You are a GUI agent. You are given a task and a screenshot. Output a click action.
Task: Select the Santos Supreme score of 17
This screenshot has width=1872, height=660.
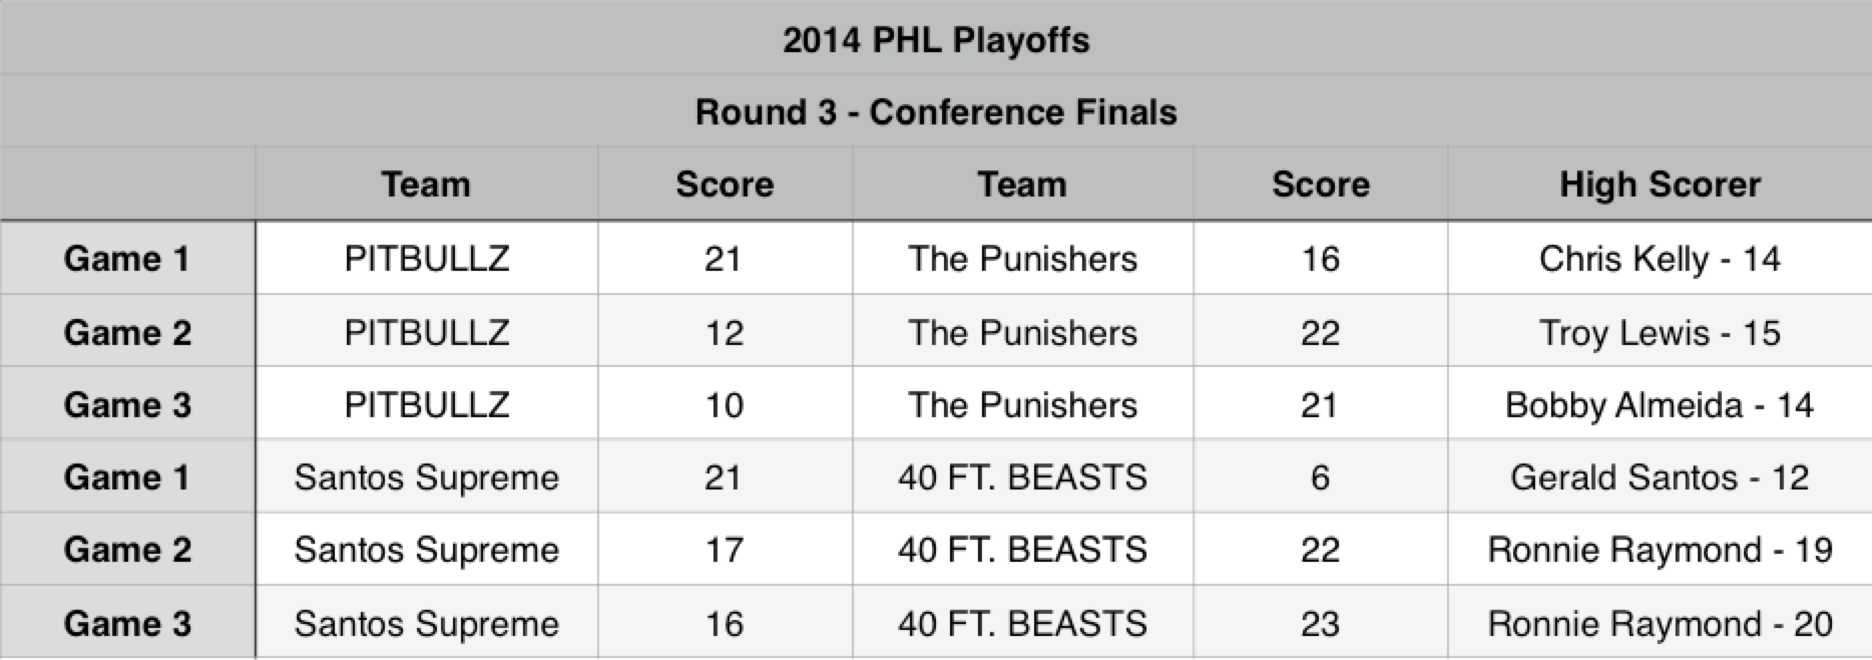[x=724, y=550]
